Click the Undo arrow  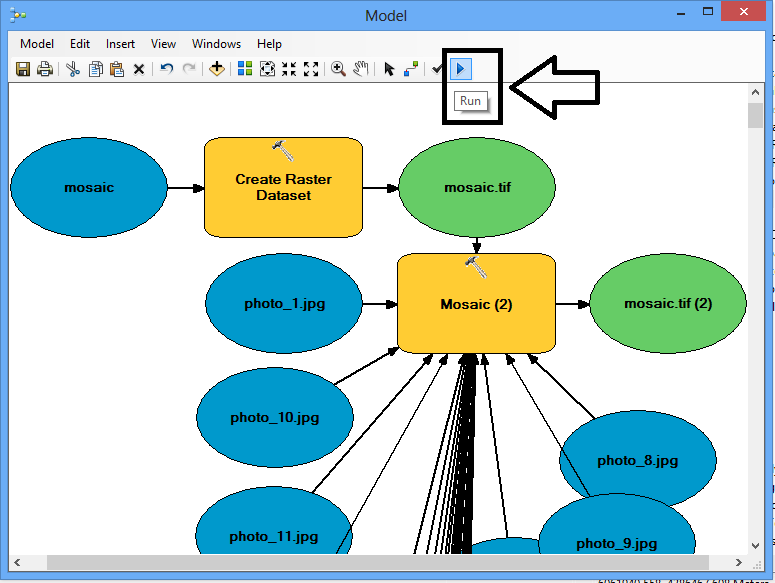point(166,69)
